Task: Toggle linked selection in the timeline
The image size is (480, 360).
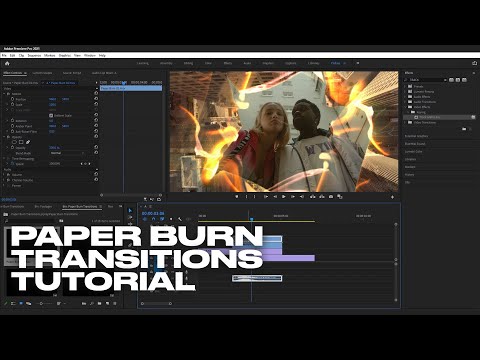Action: point(162,219)
